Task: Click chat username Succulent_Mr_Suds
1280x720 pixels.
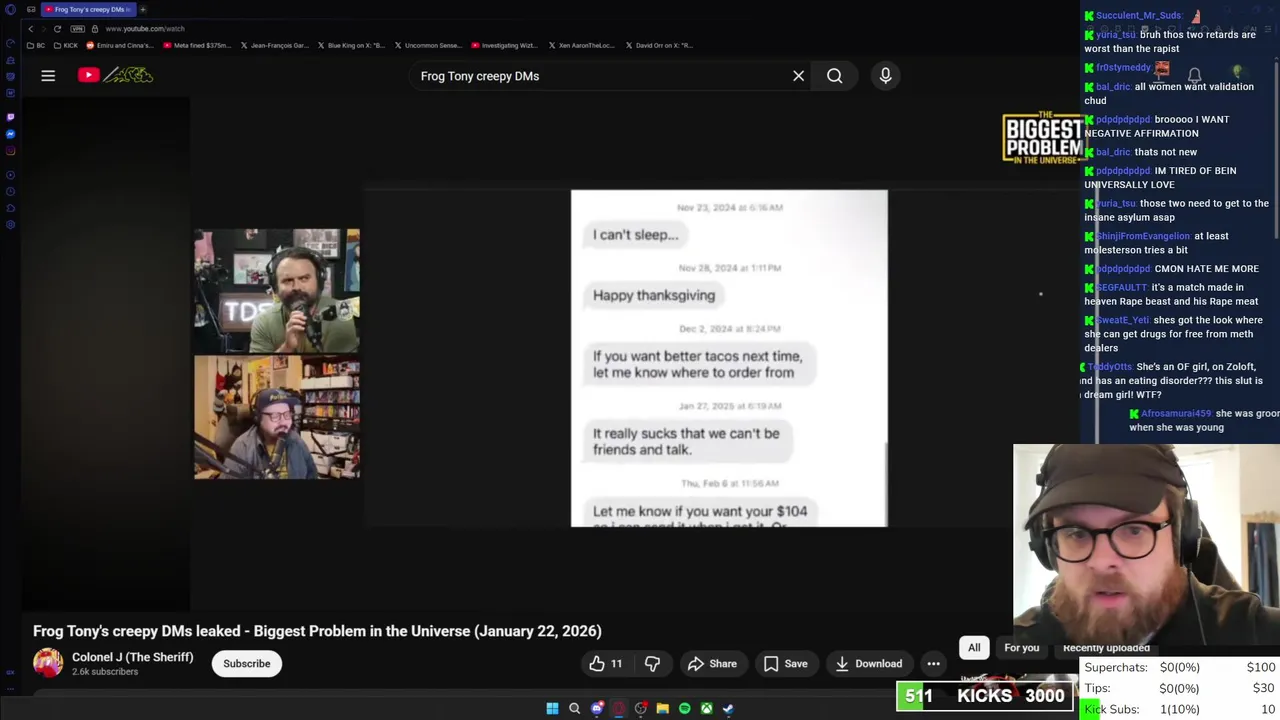Action: tap(1139, 15)
